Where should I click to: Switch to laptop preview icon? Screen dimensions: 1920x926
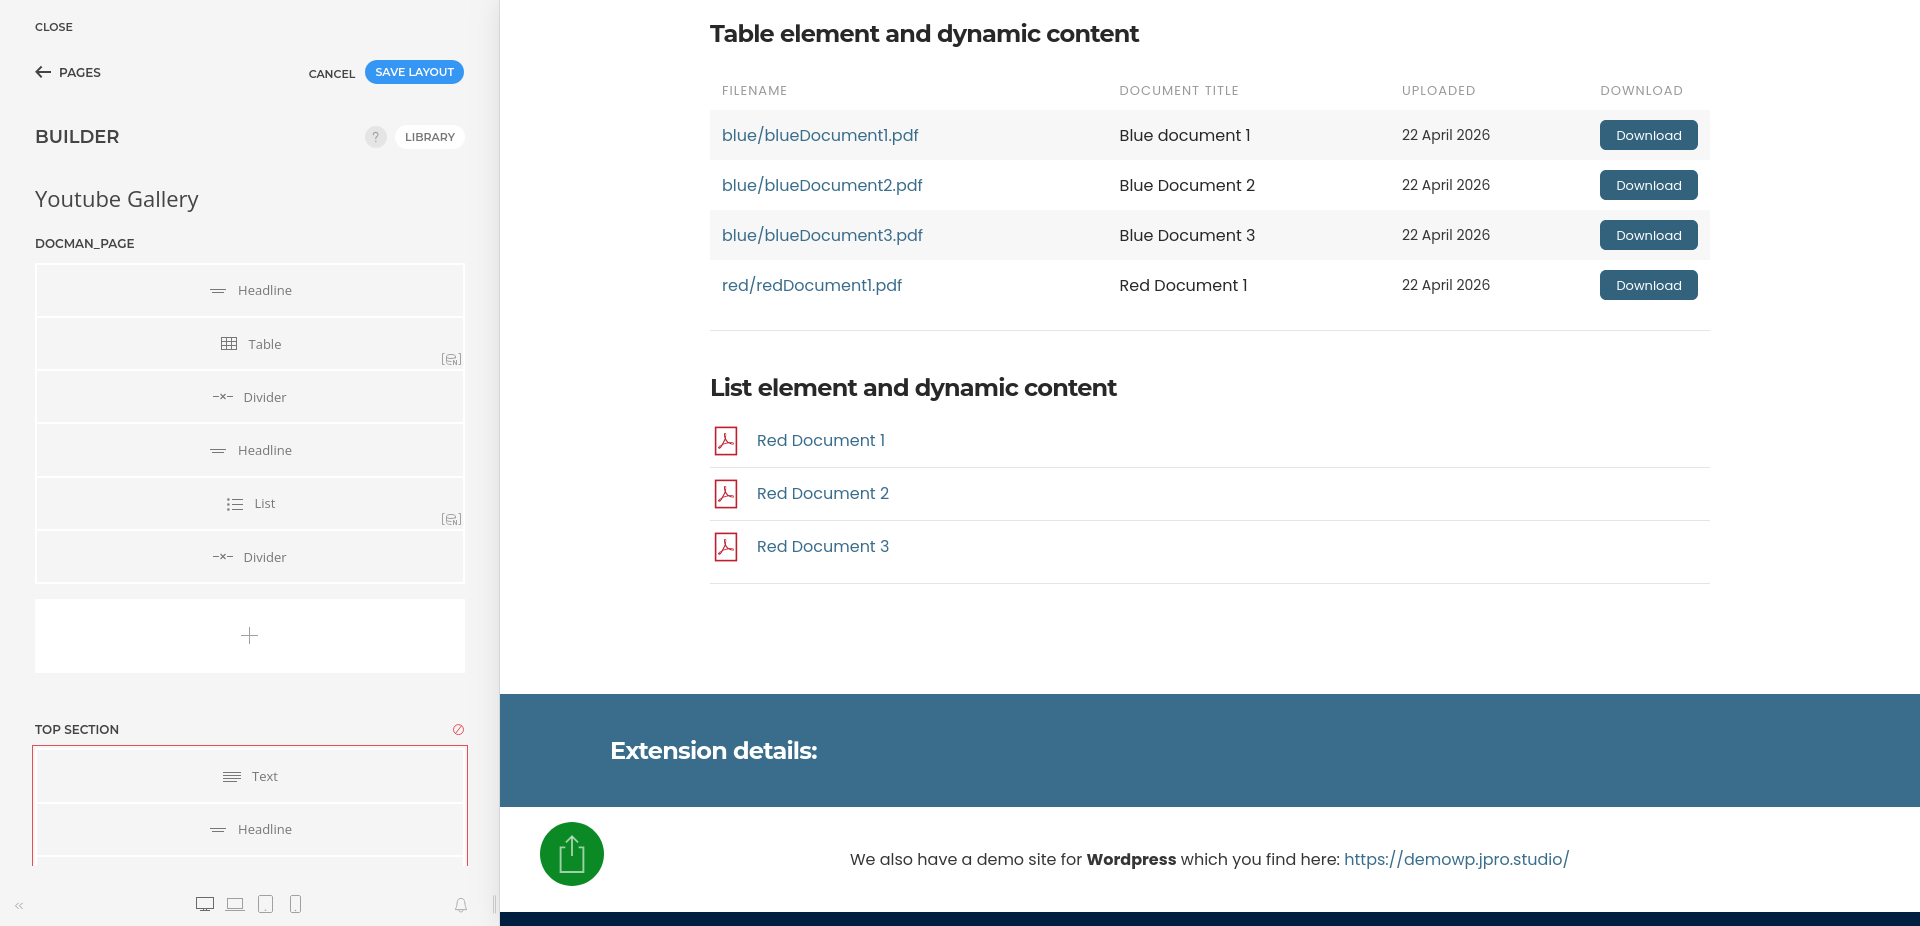[x=235, y=904]
